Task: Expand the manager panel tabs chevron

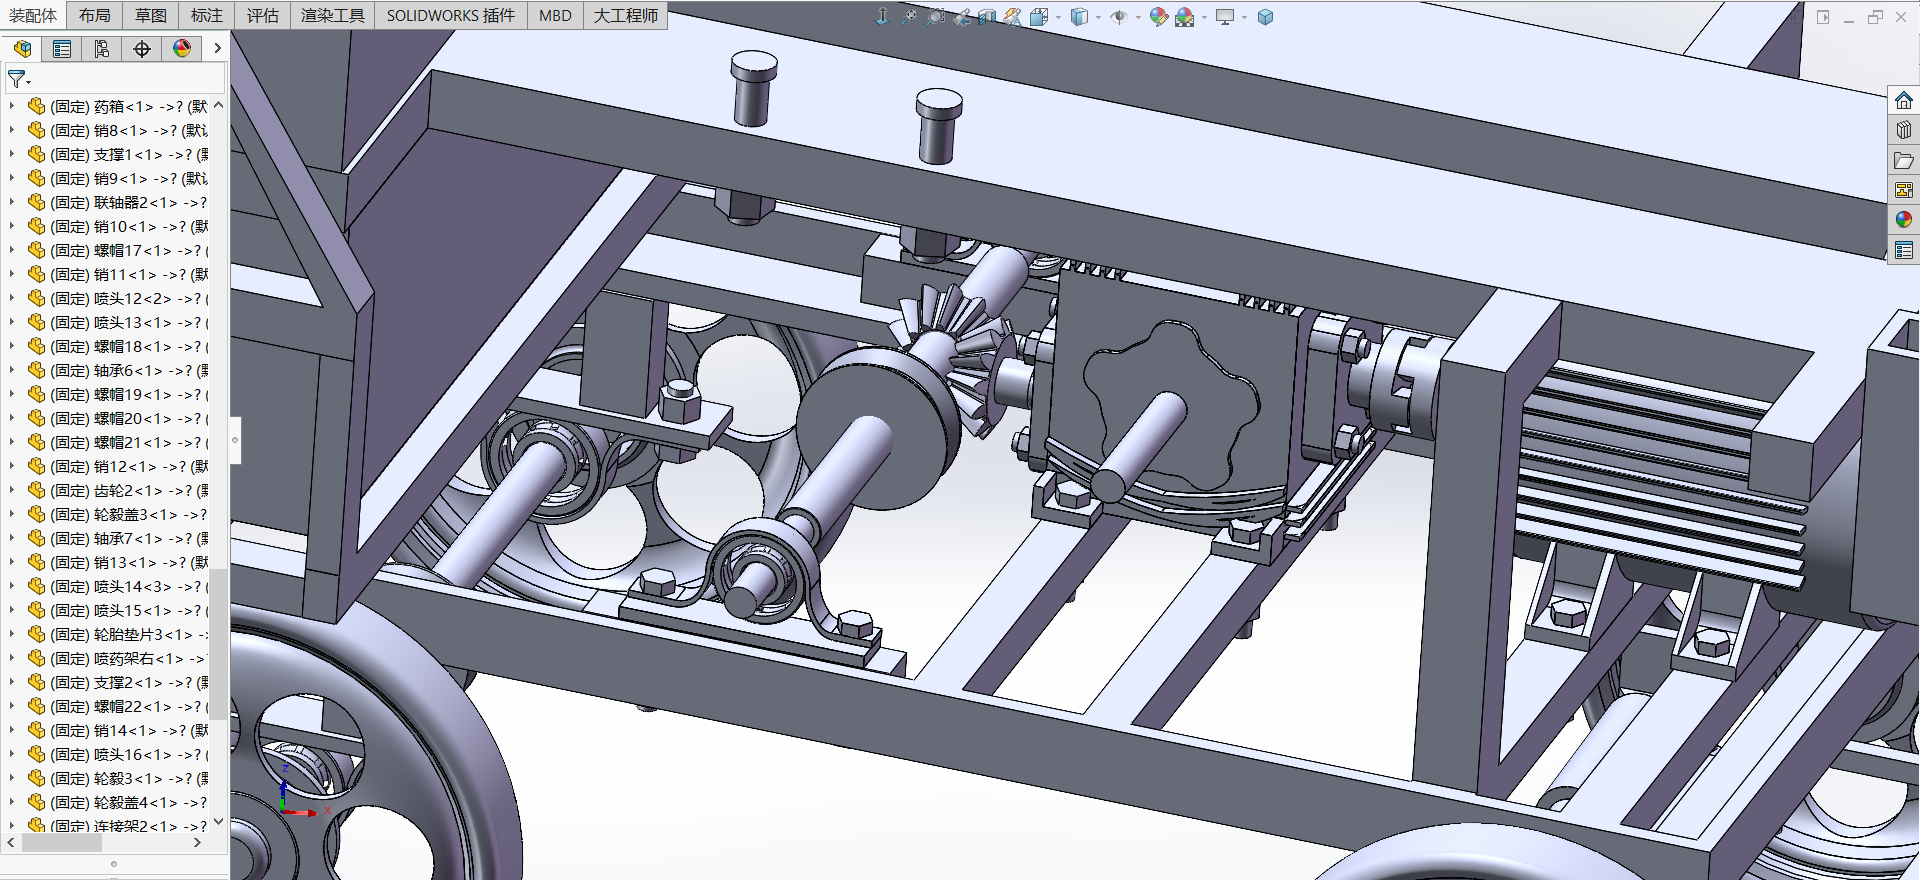Action: pyautogui.click(x=217, y=48)
